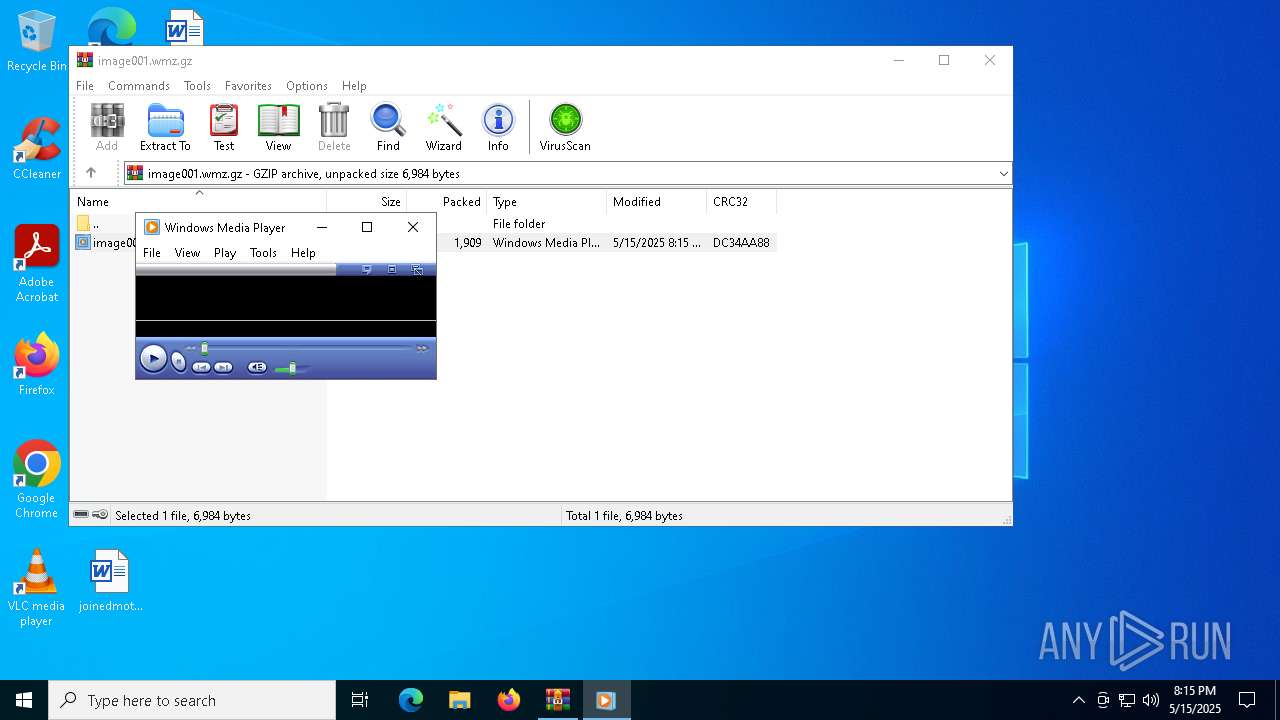Open WinRAR Tools menu
Image resolution: width=1280 pixels, height=720 pixels.
tap(197, 86)
